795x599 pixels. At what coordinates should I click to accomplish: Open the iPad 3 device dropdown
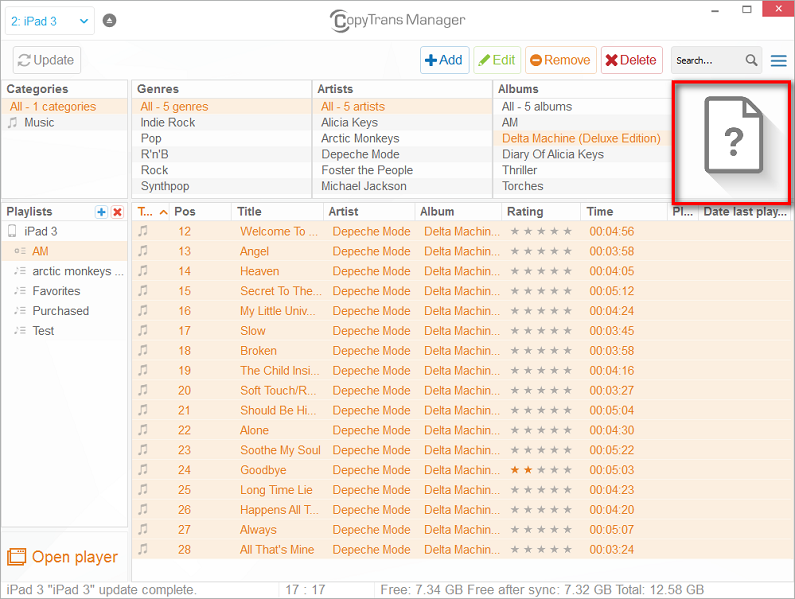[x=49, y=20]
